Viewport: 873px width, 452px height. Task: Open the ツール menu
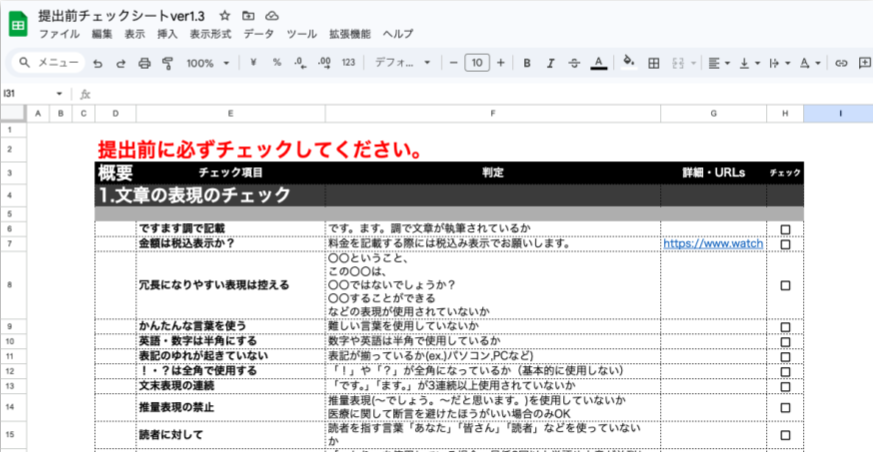[302, 34]
